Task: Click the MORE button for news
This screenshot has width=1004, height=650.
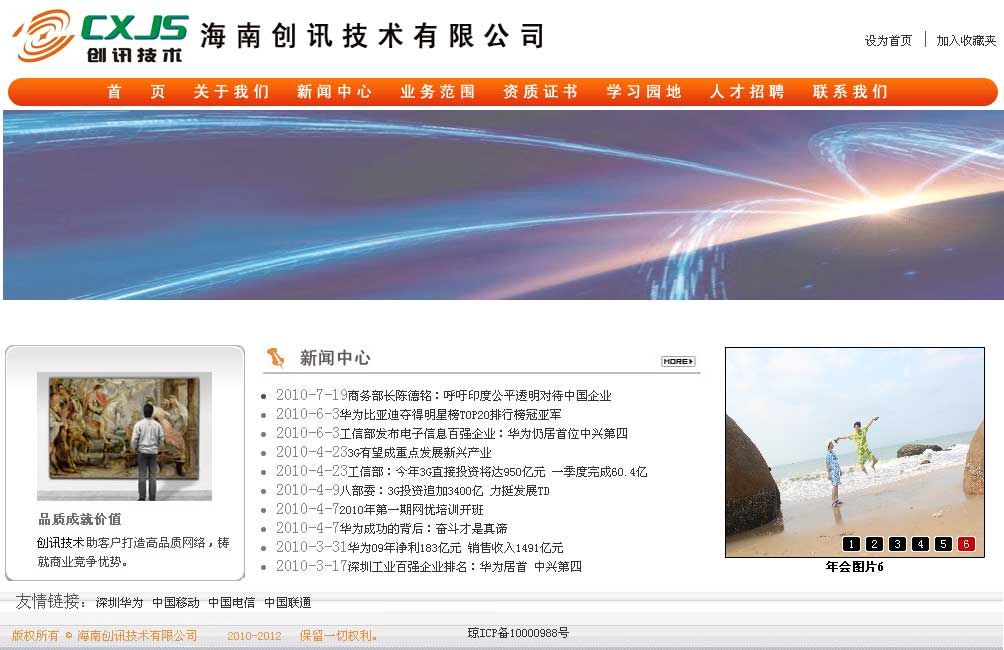Action: [x=676, y=361]
